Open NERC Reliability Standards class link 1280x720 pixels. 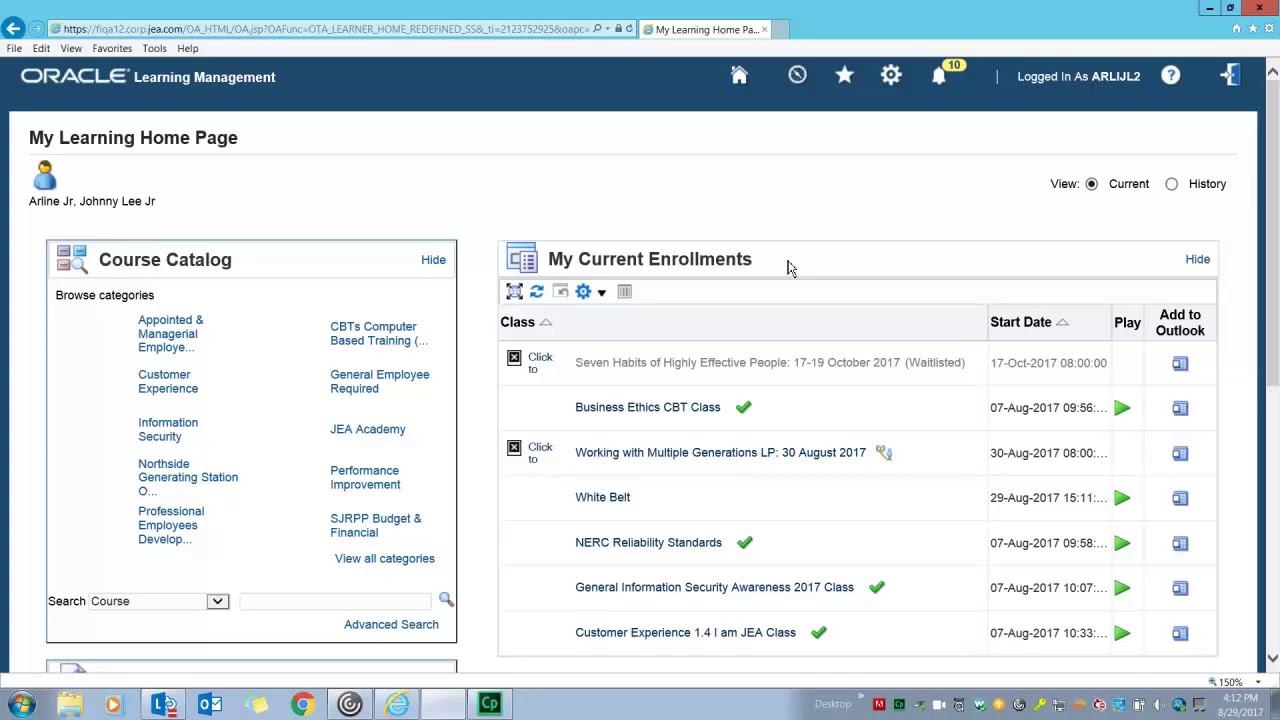click(x=648, y=542)
